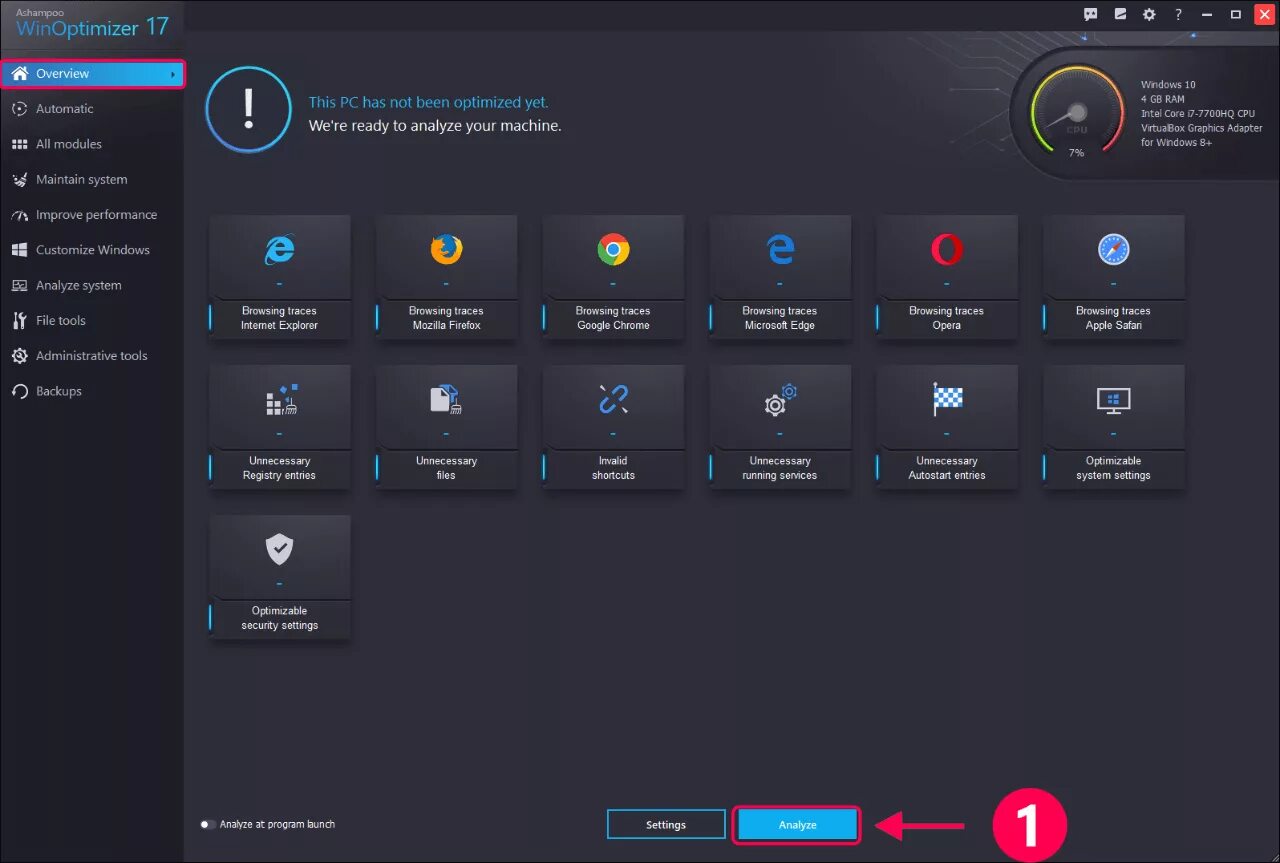
Task: Click the "Browsing traces Google Chrome" label
Action: pos(613,318)
